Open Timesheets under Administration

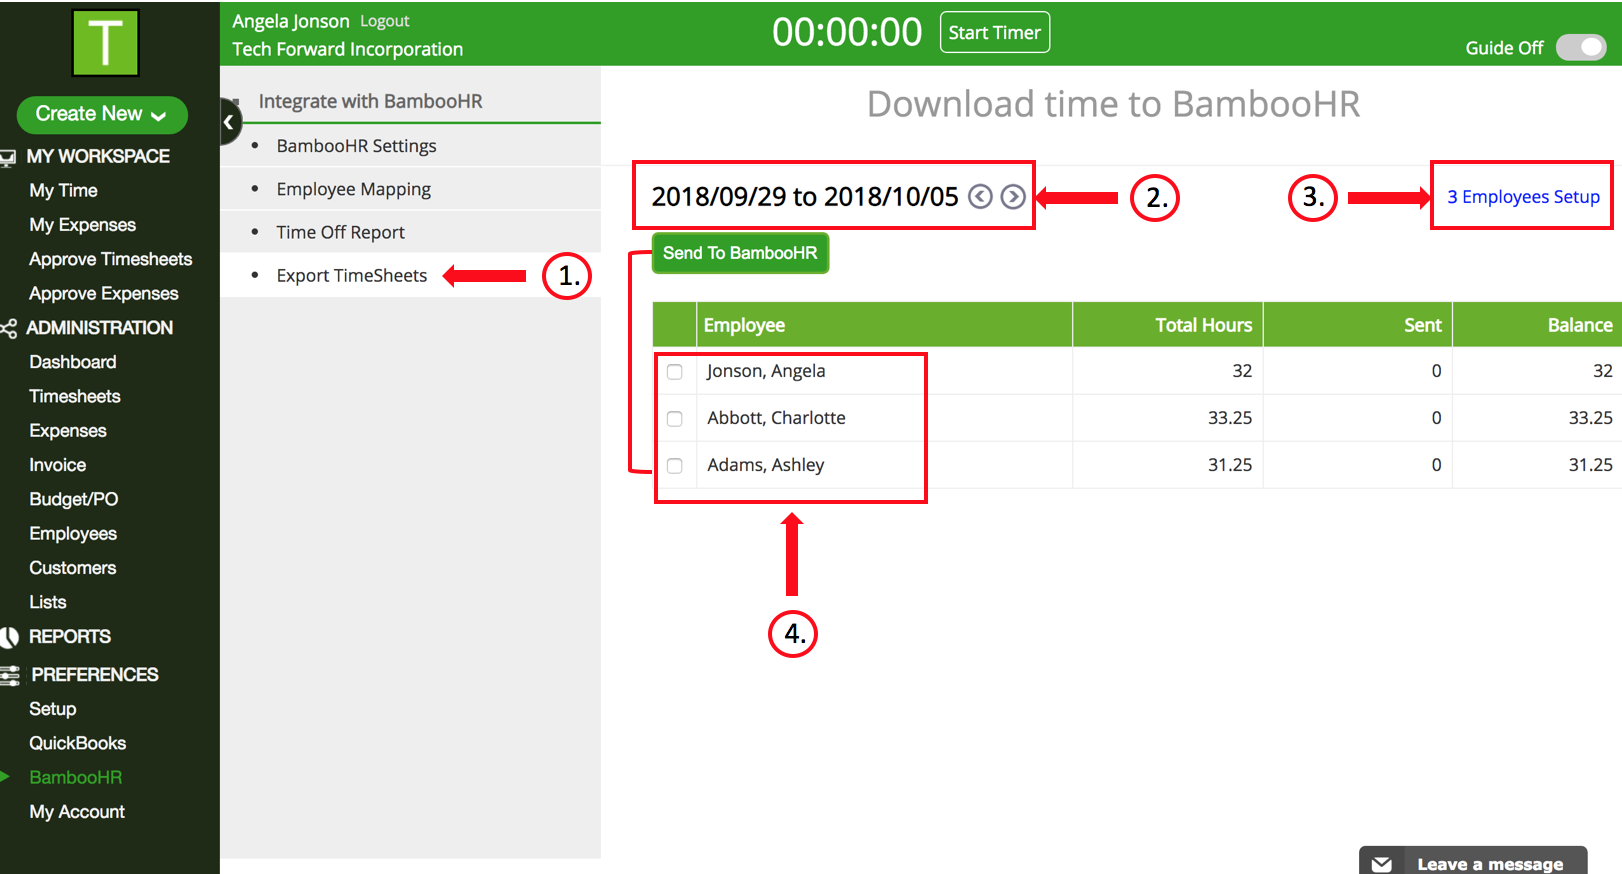click(74, 396)
